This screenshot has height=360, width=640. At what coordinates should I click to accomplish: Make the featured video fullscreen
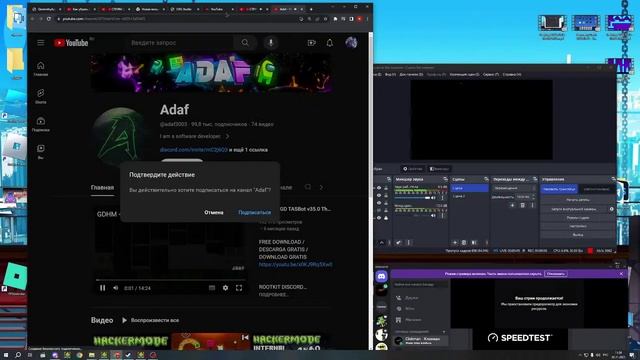click(239, 288)
